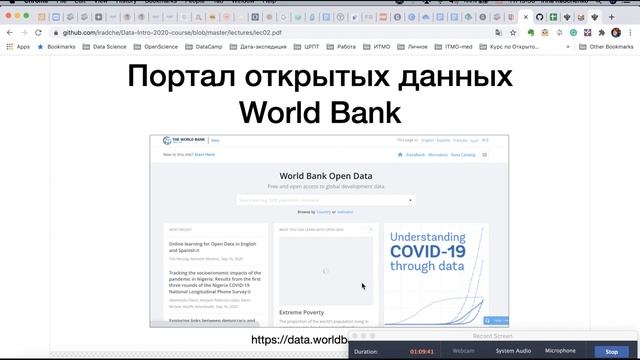Open the Apps grid shortcut

pos(18,47)
